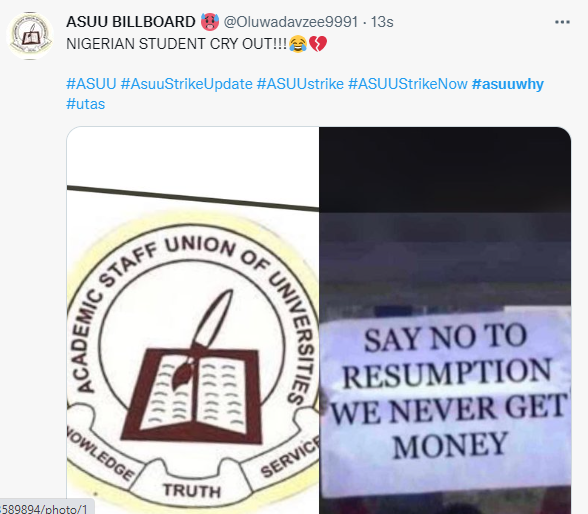Image resolution: width=588 pixels, height=514 pixels.
Task: Follow the #ASUU hashtag
Action: tap(91, 84)
